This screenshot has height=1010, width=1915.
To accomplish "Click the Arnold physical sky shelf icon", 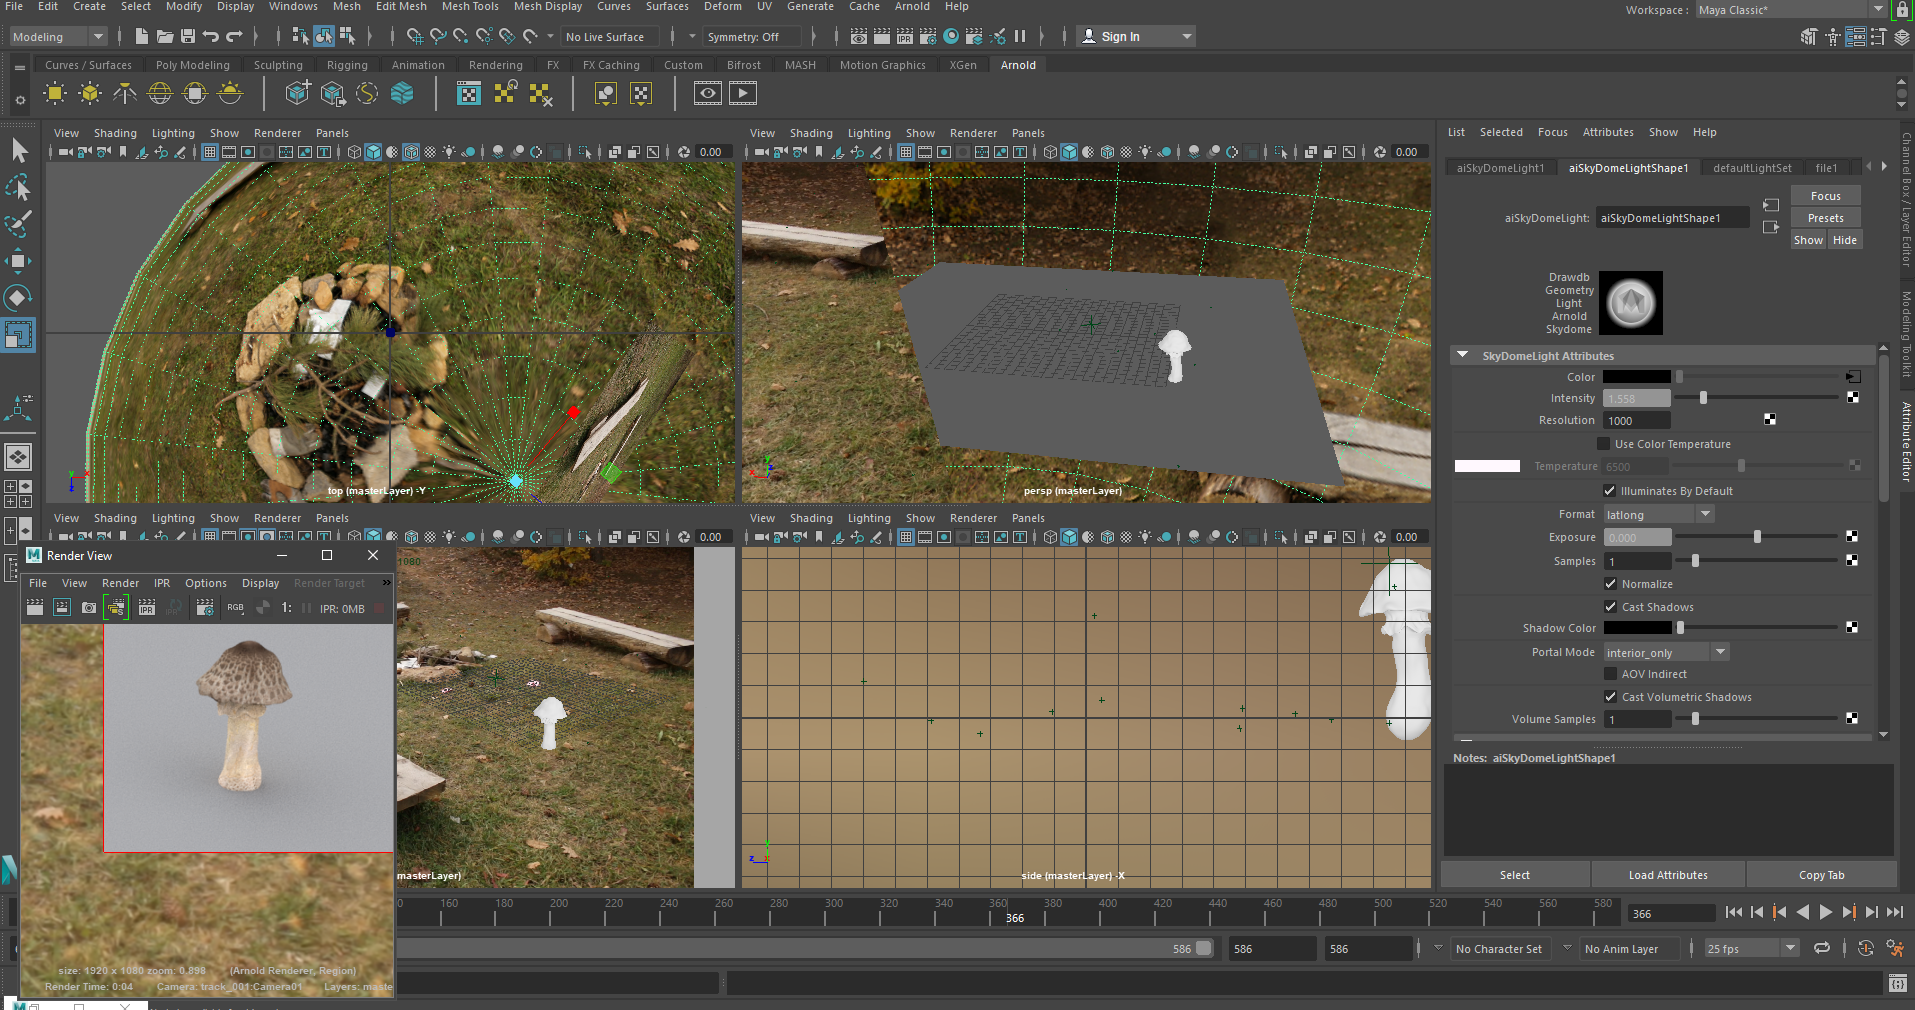I will pyautogui.click(x=230, y=94).
